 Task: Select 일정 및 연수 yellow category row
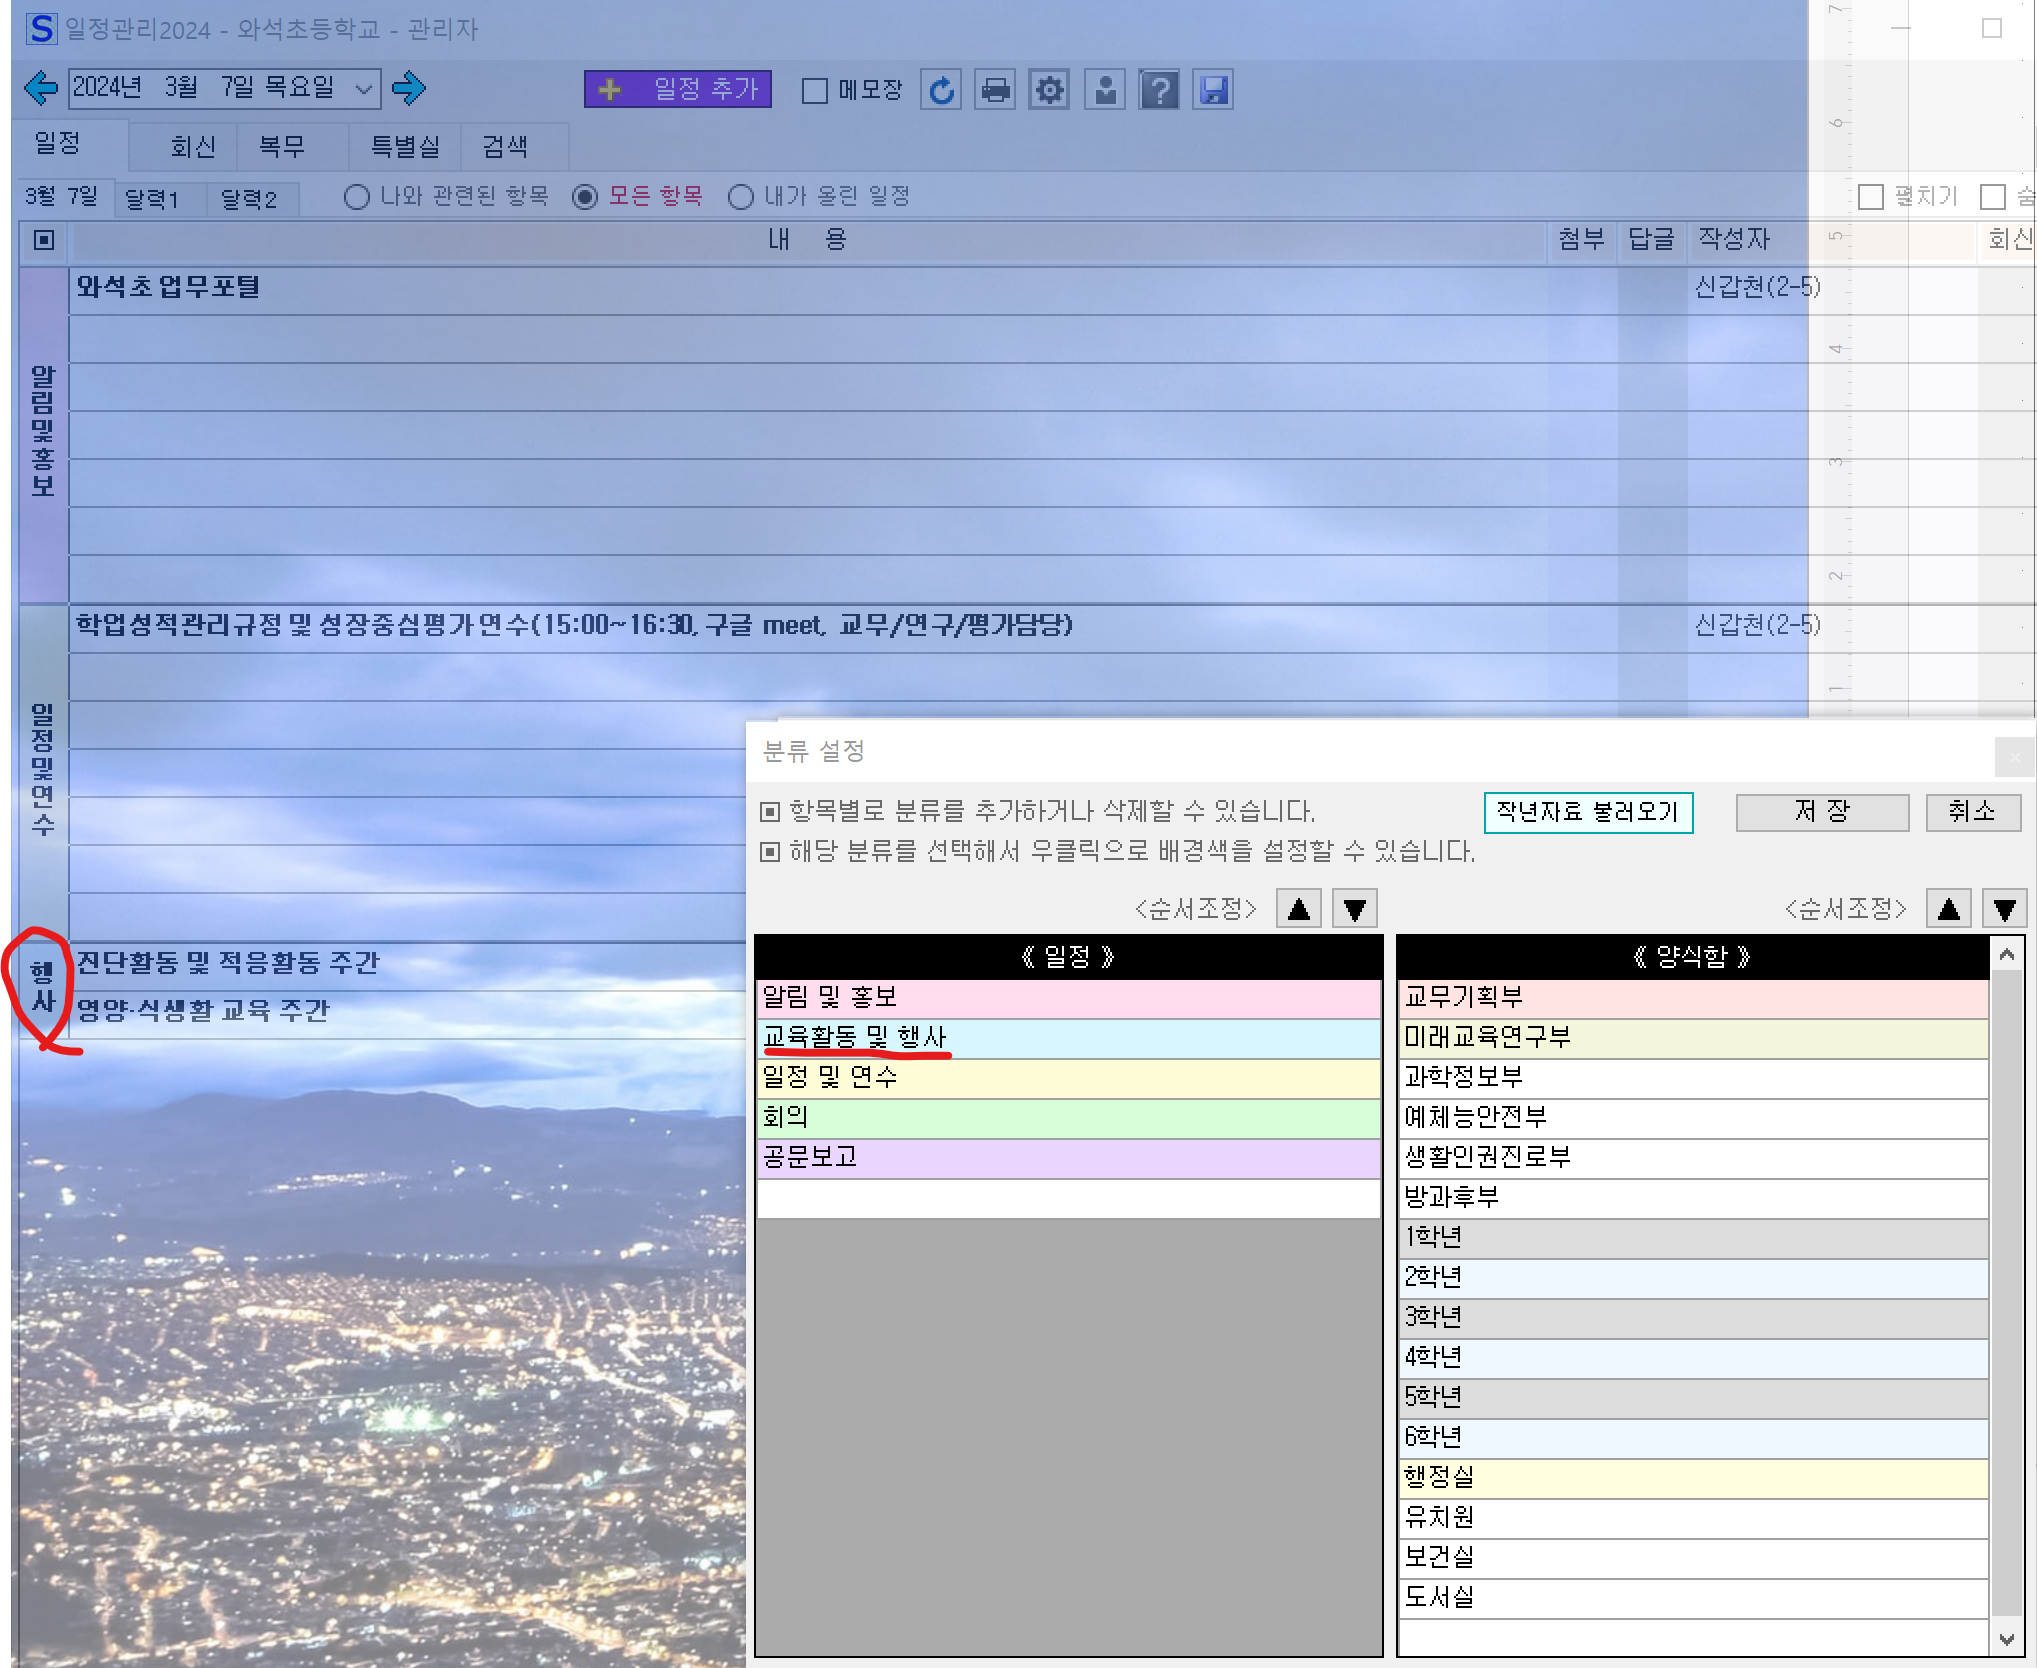[1068, 1078]
